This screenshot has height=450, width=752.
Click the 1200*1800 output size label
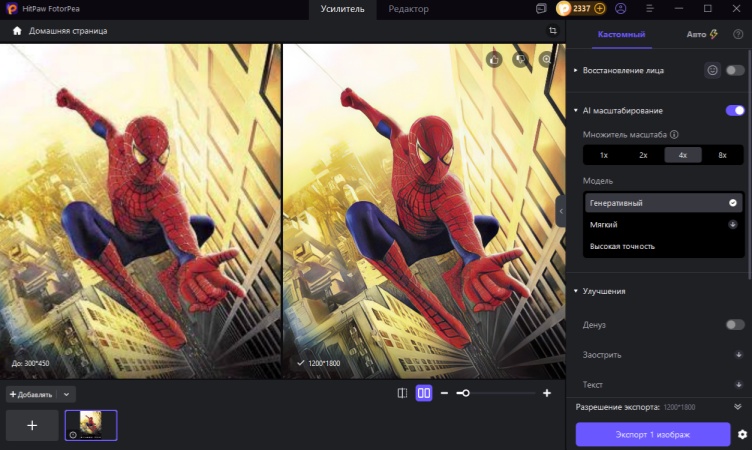[x=324, y=363]
